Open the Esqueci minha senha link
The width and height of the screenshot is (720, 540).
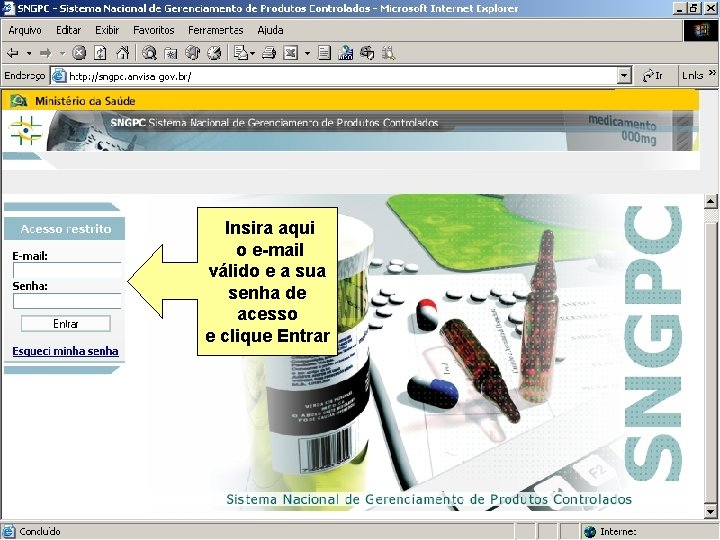click(x=65, y=351)
